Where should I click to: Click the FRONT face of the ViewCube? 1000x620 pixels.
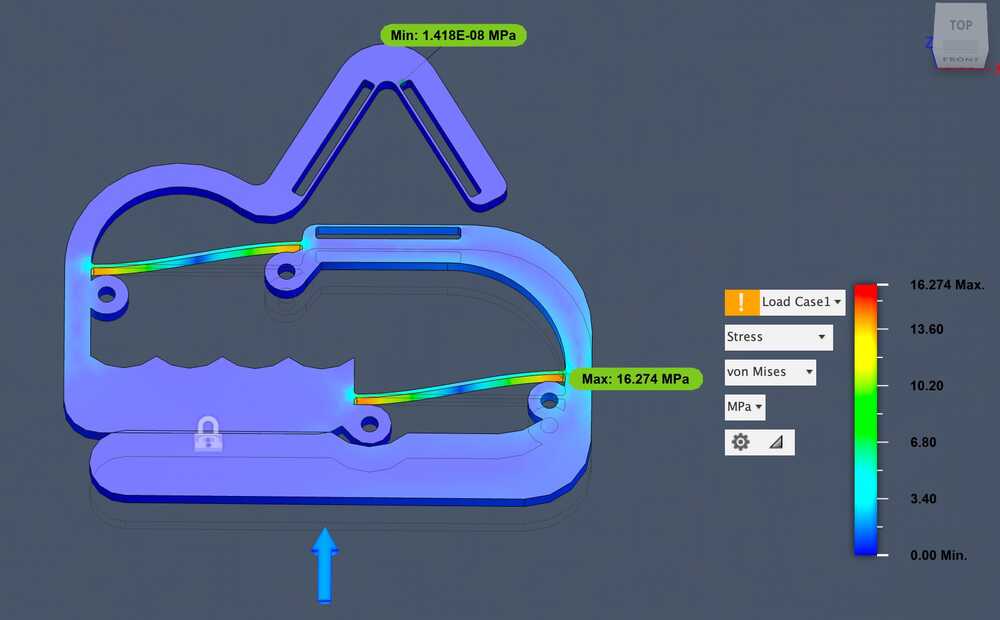tap(961, 57)
